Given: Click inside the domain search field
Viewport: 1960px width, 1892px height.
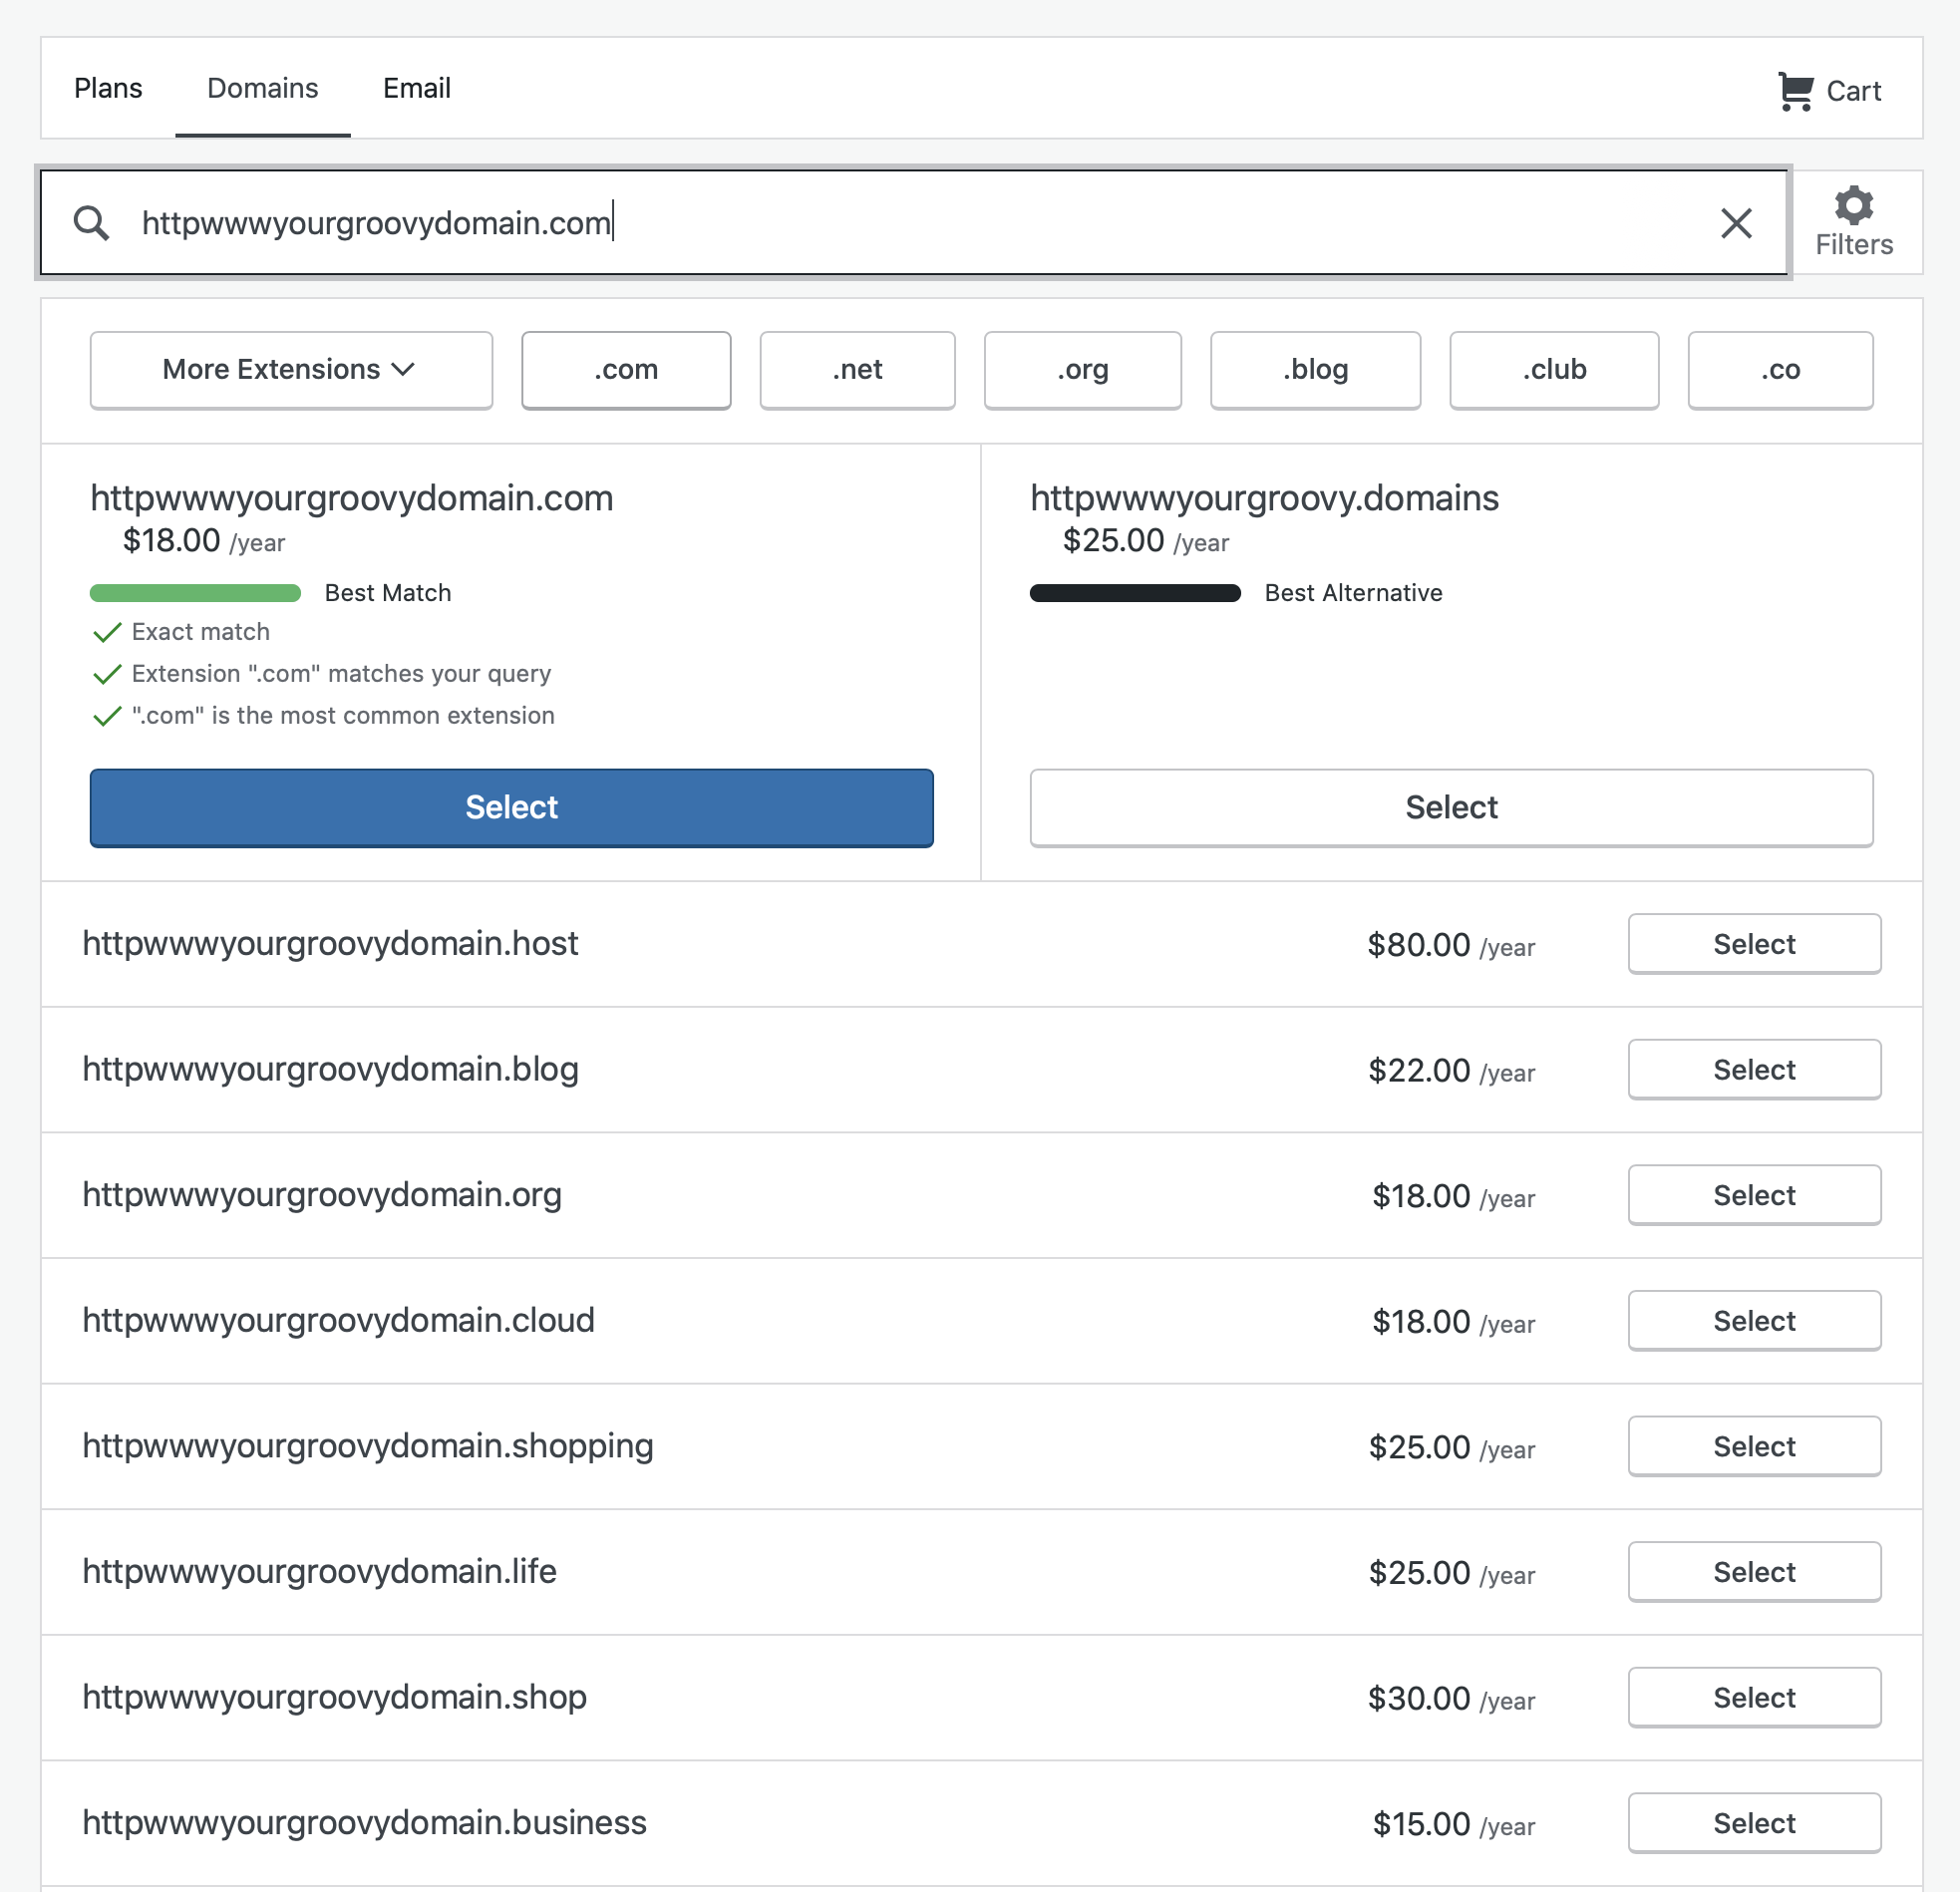Looking at the screenshot, I should tap(900, 223).
